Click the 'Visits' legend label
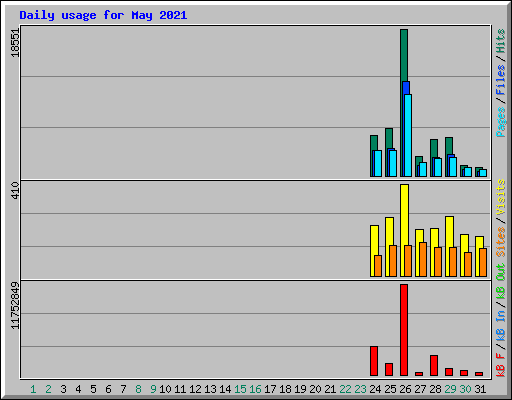512x400 pixels. tap(500, 197)
